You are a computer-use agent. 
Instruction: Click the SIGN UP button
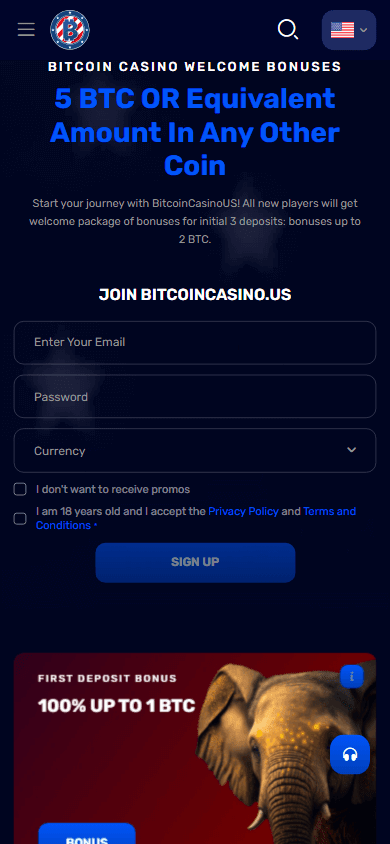[195, 562]
